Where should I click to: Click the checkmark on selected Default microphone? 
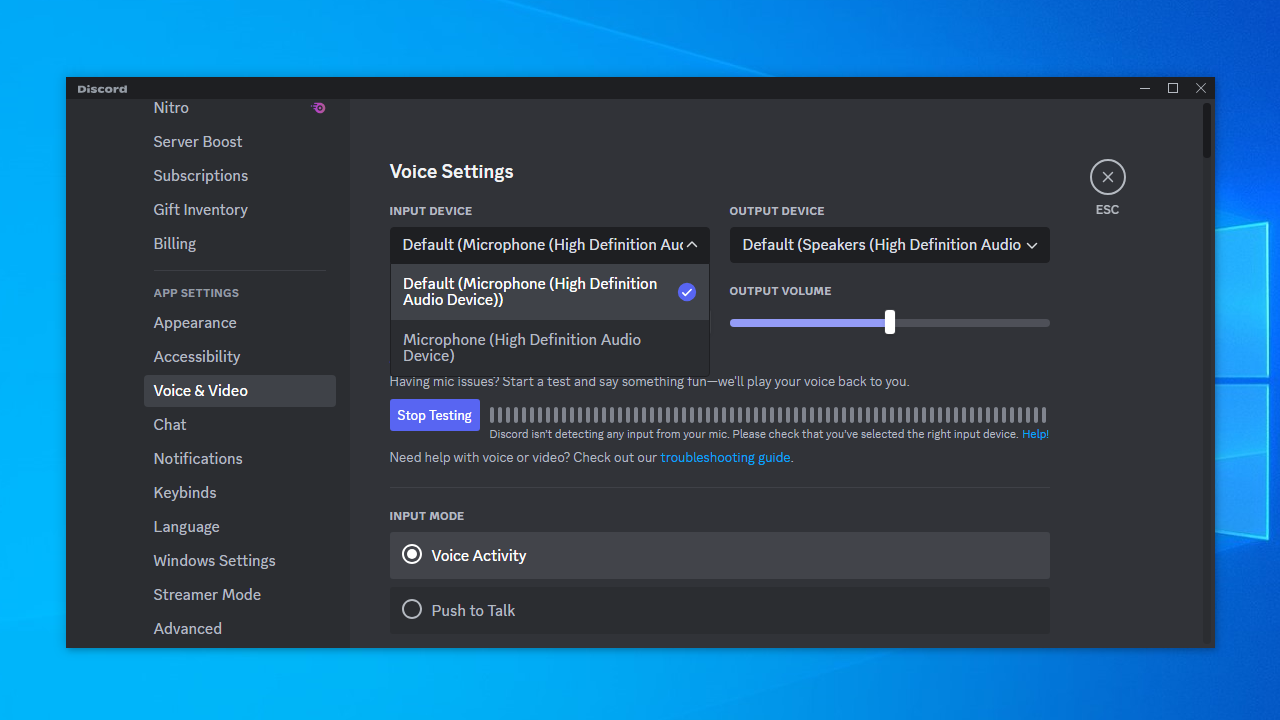687,292
